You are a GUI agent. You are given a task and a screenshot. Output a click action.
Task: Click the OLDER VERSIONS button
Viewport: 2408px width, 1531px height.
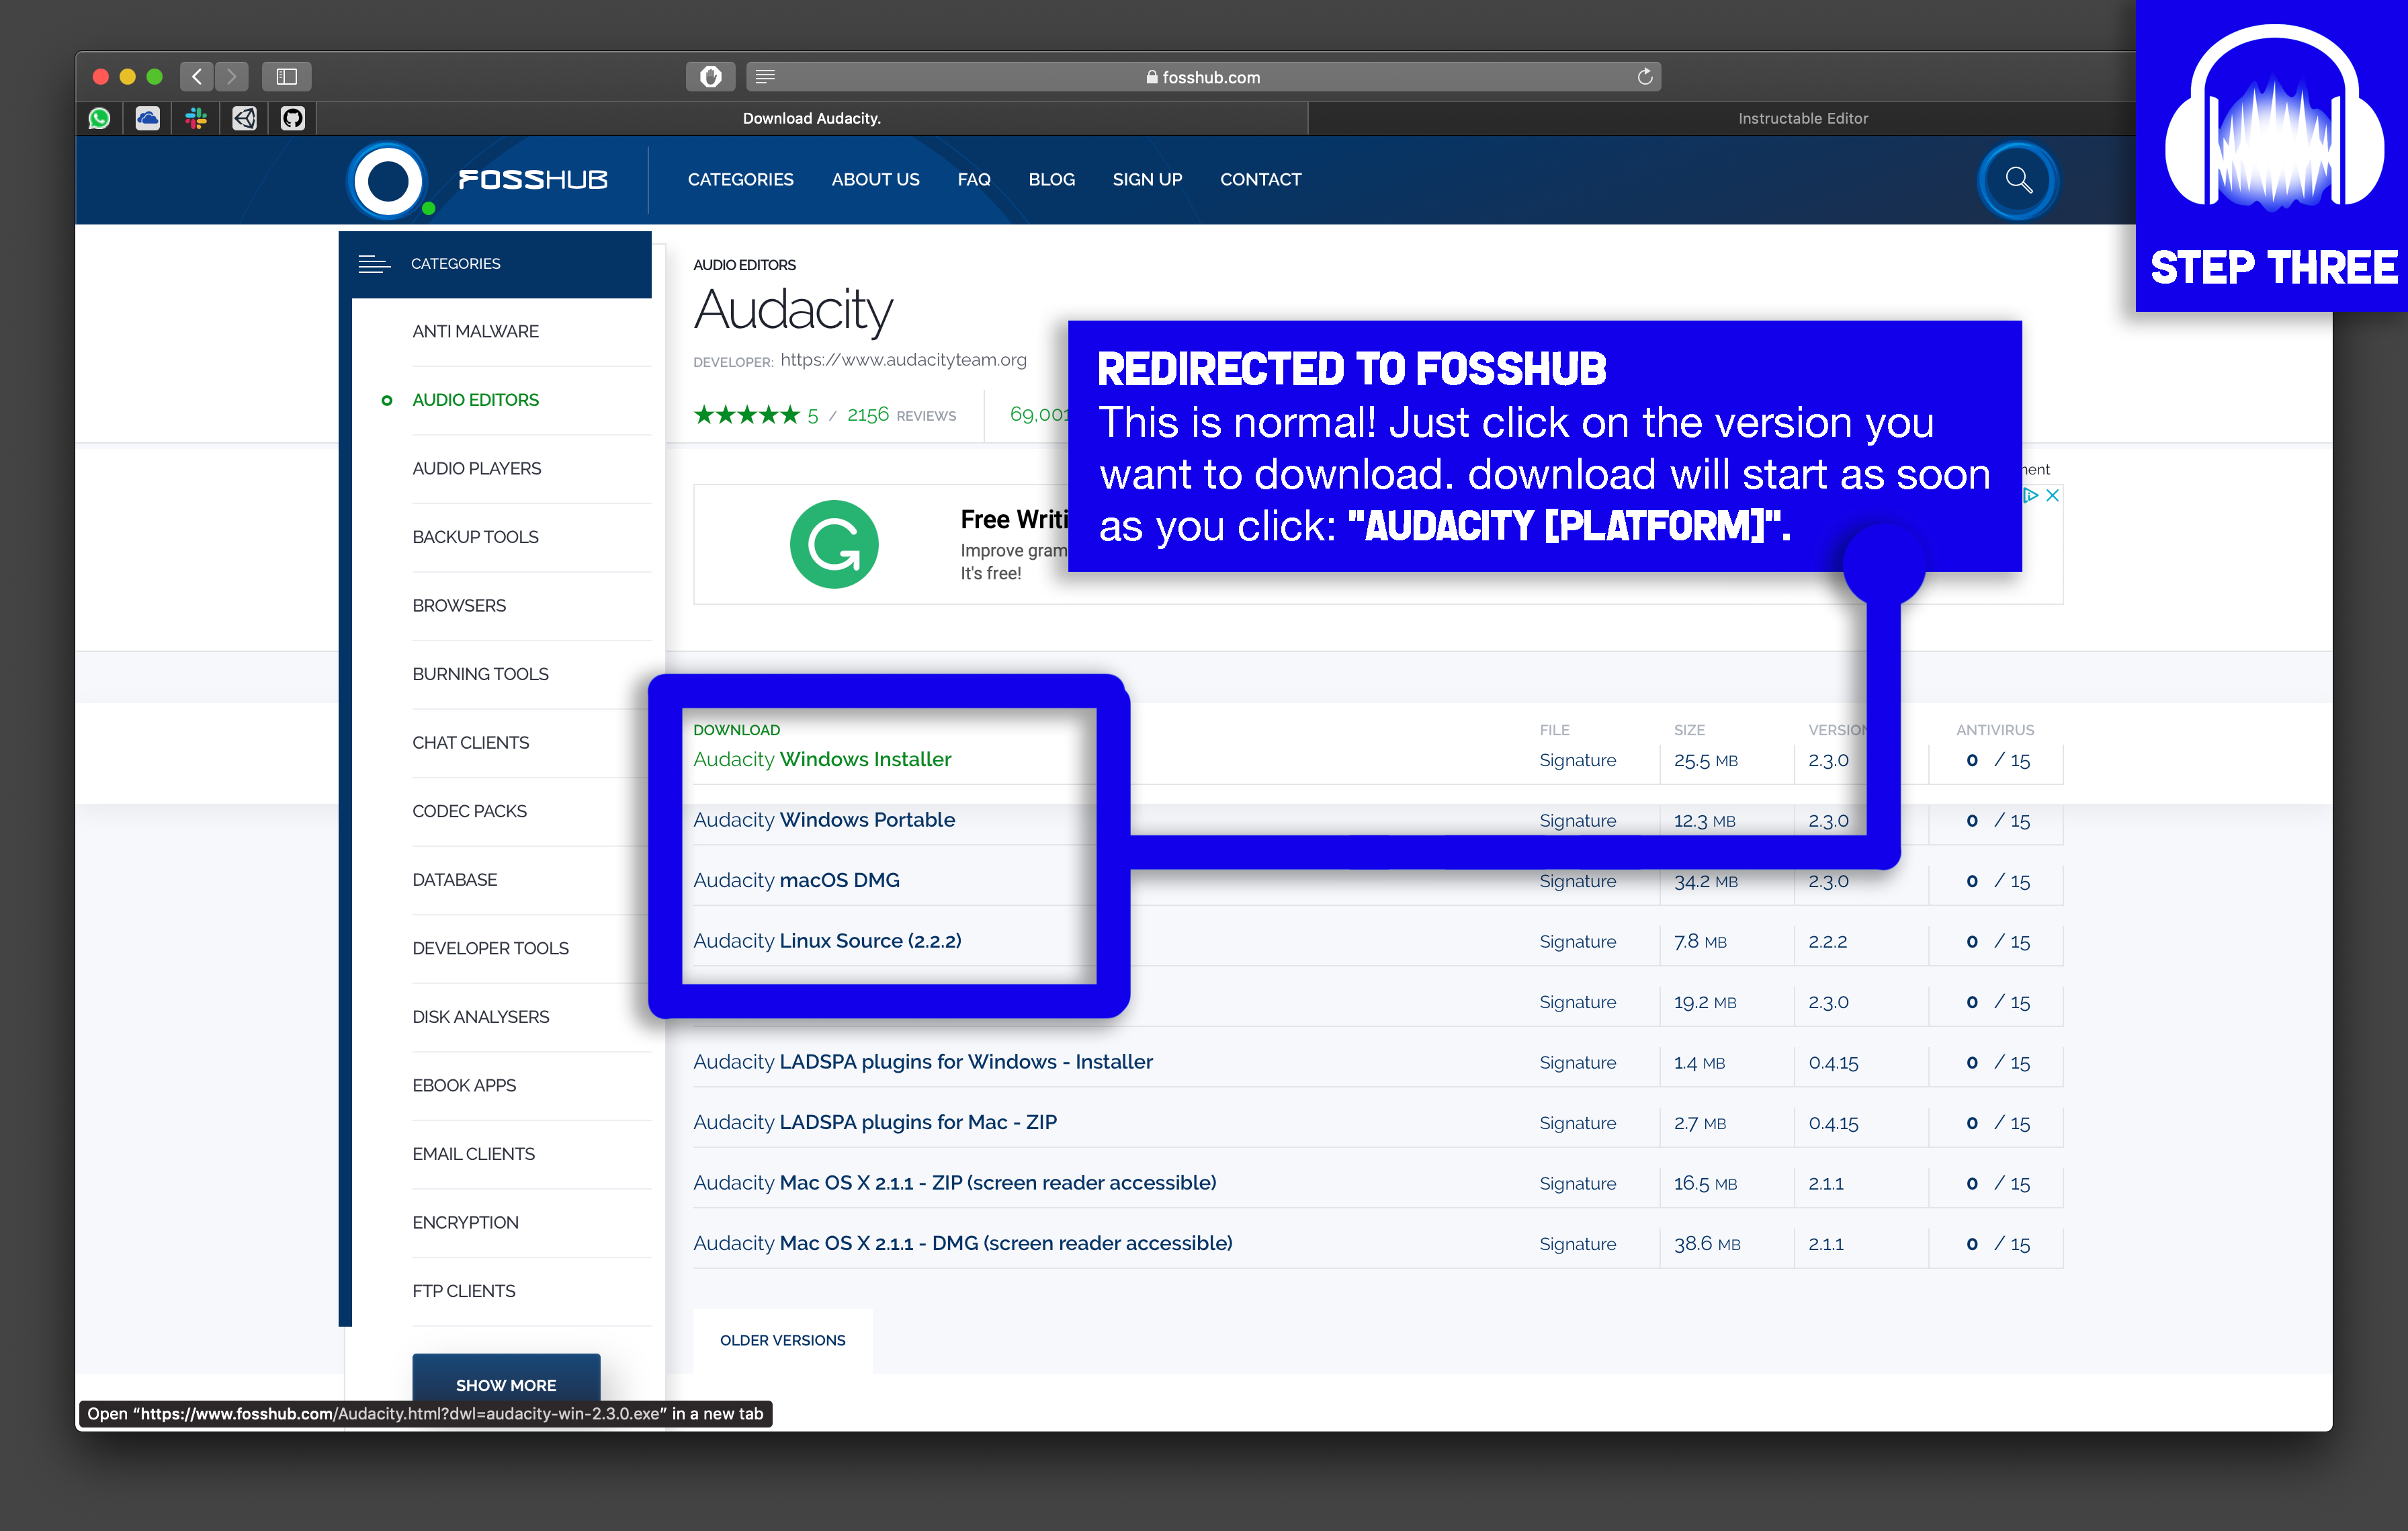(782, 1340)
